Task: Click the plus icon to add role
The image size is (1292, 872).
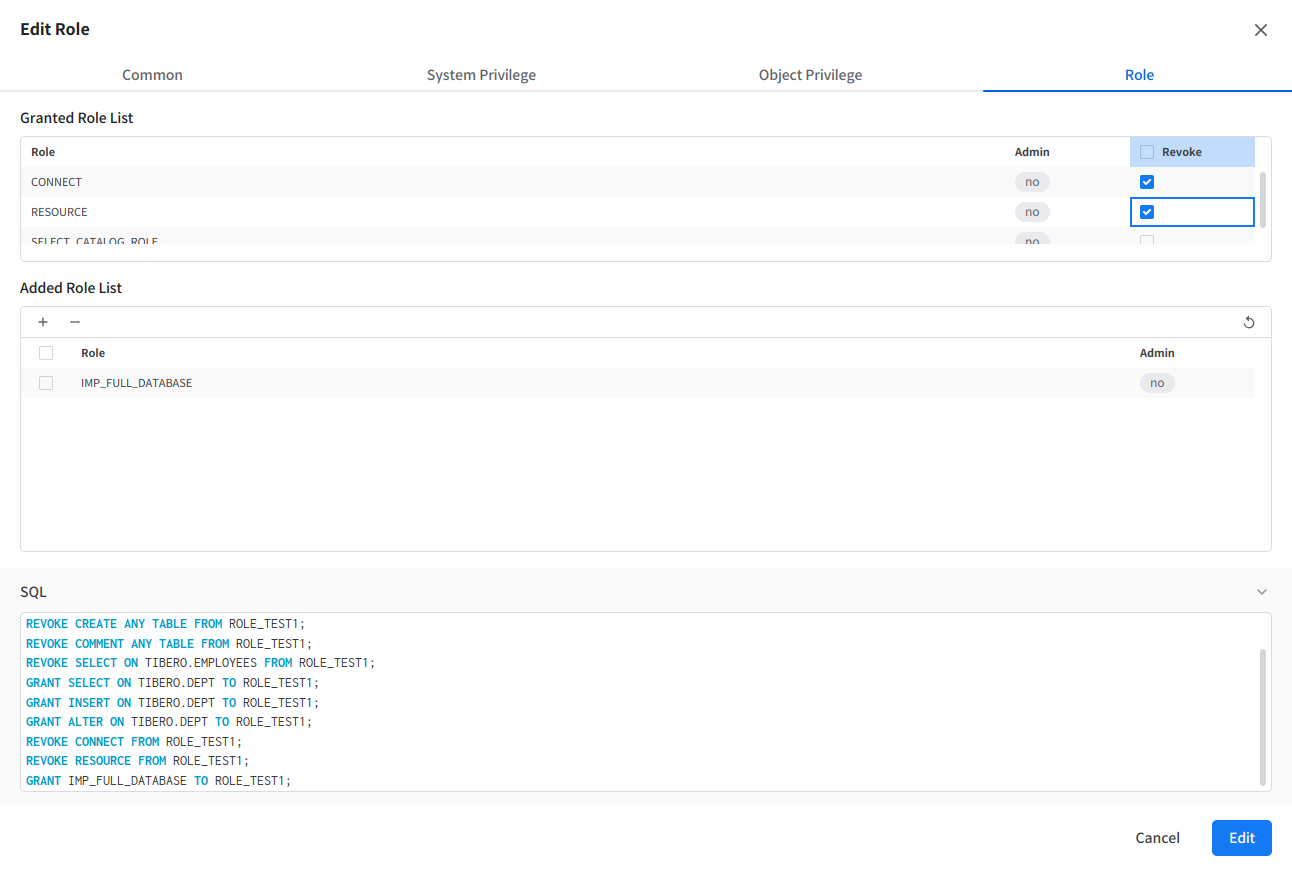Action: (43, 322)
